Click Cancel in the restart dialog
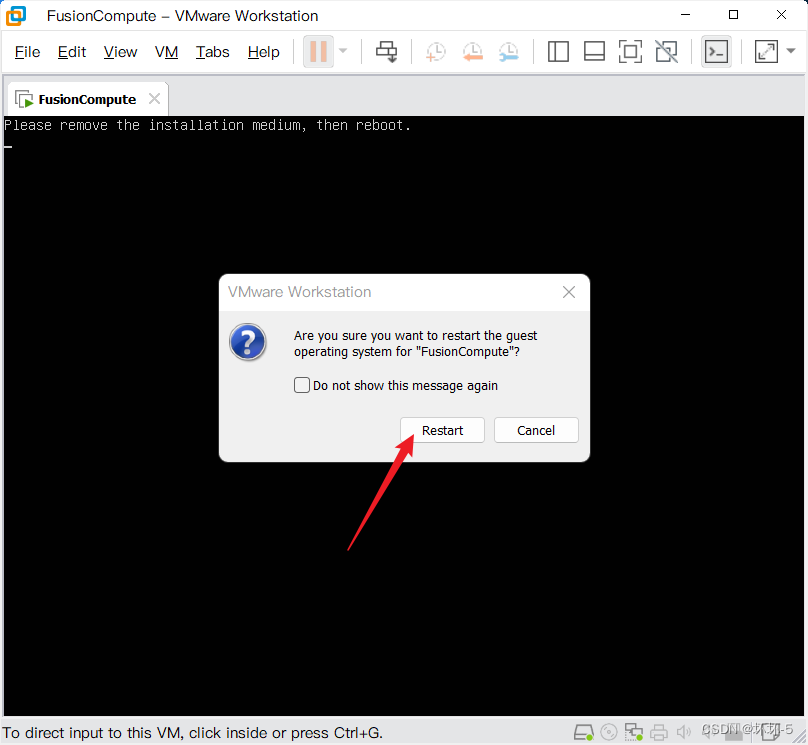 click(x=536, y=430)
